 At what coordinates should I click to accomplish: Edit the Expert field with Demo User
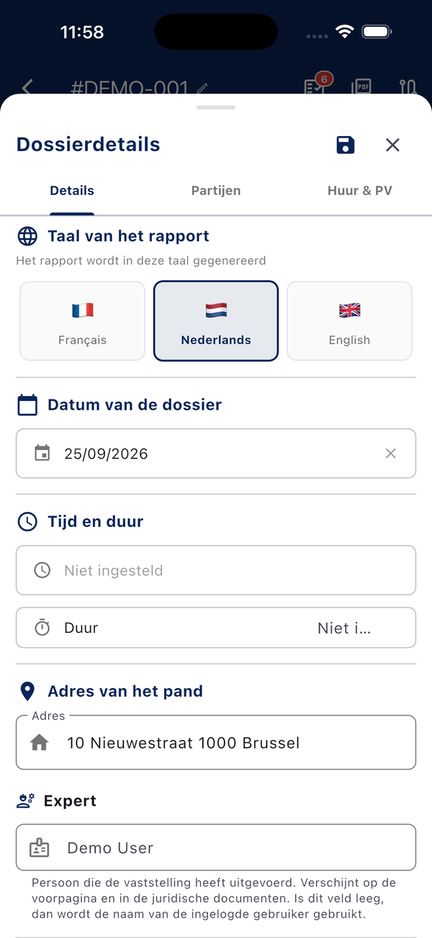[x=216, y=848]
